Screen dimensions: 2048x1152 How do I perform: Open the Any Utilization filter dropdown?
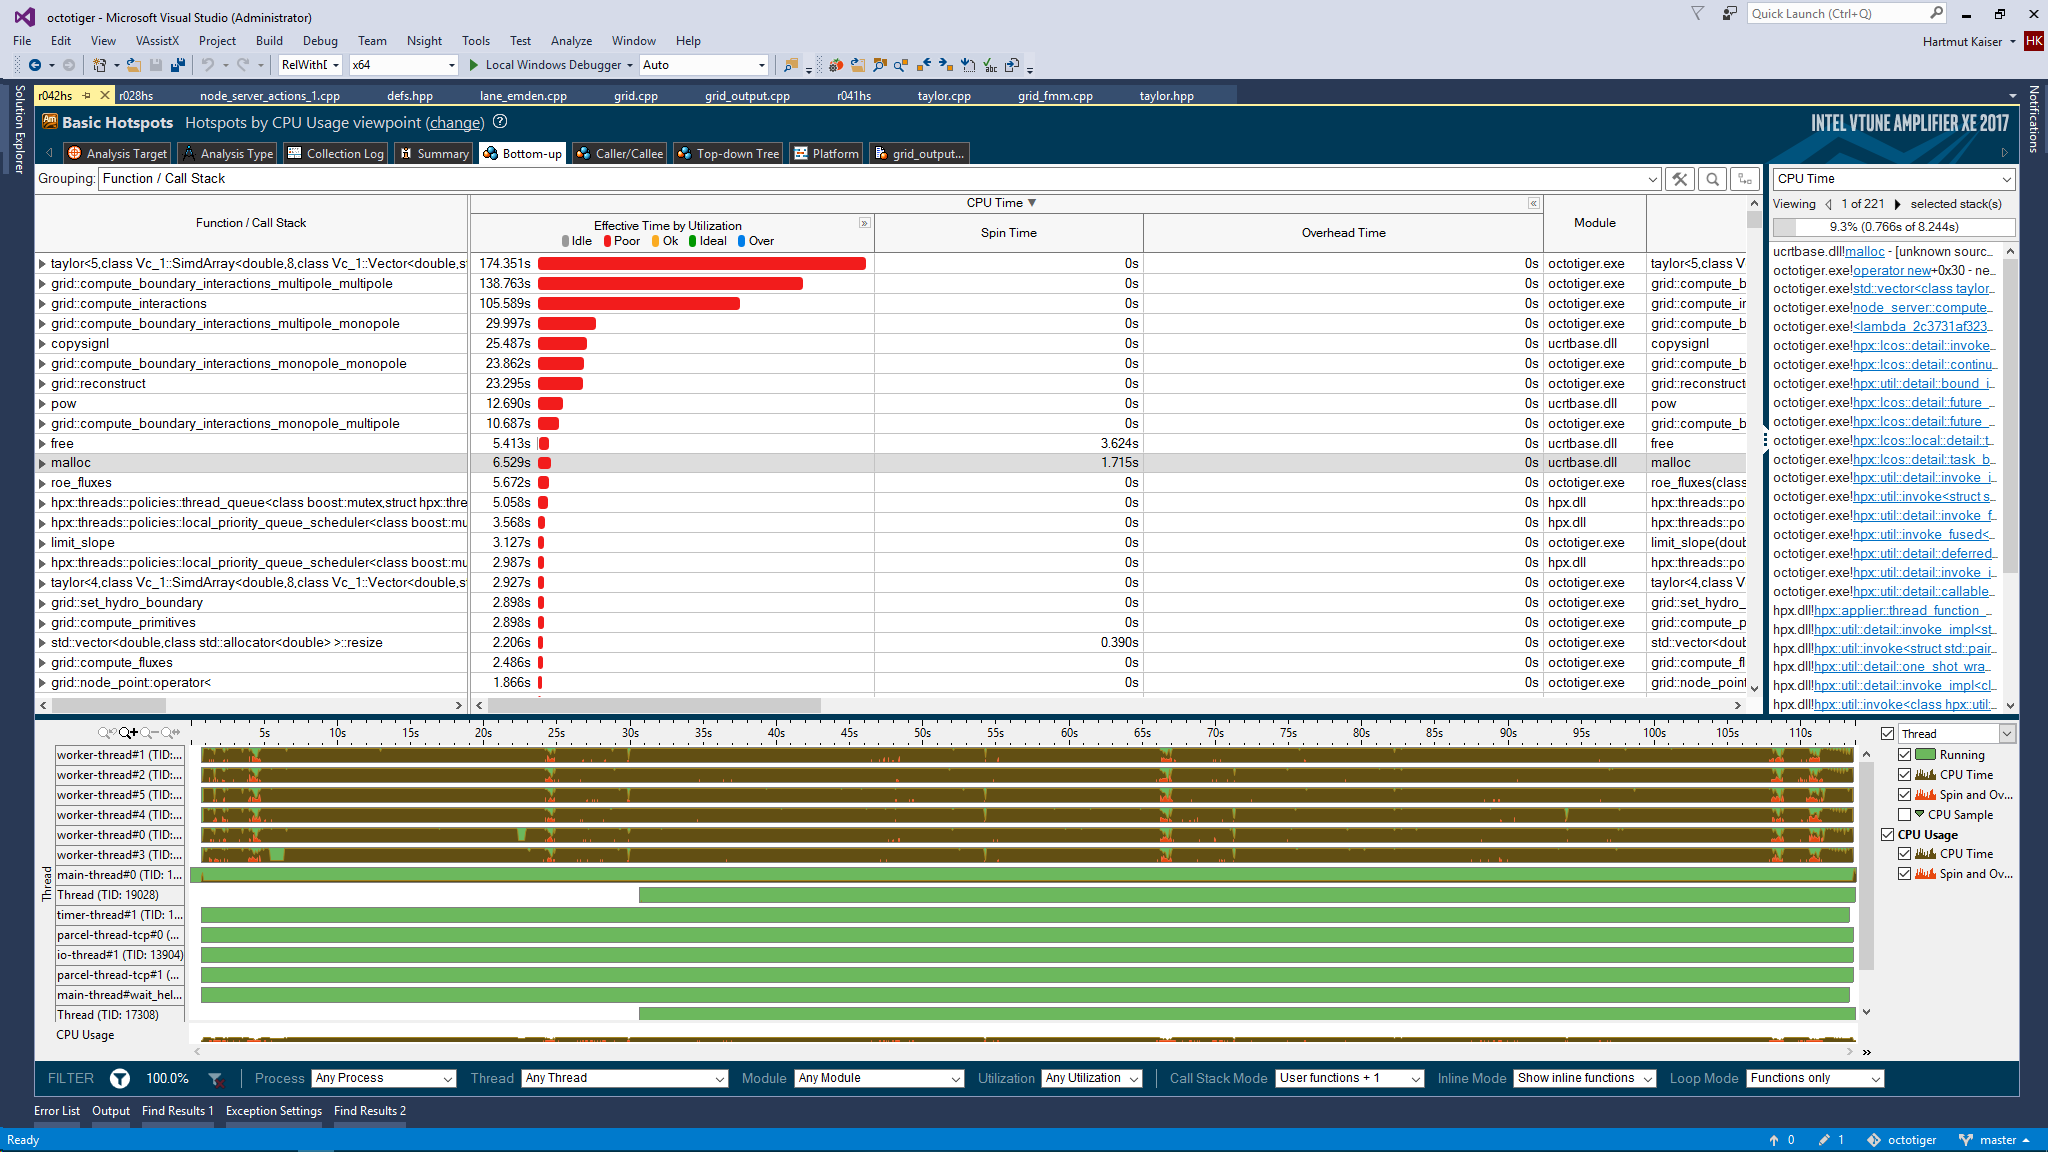(x=1092, y=1078)
